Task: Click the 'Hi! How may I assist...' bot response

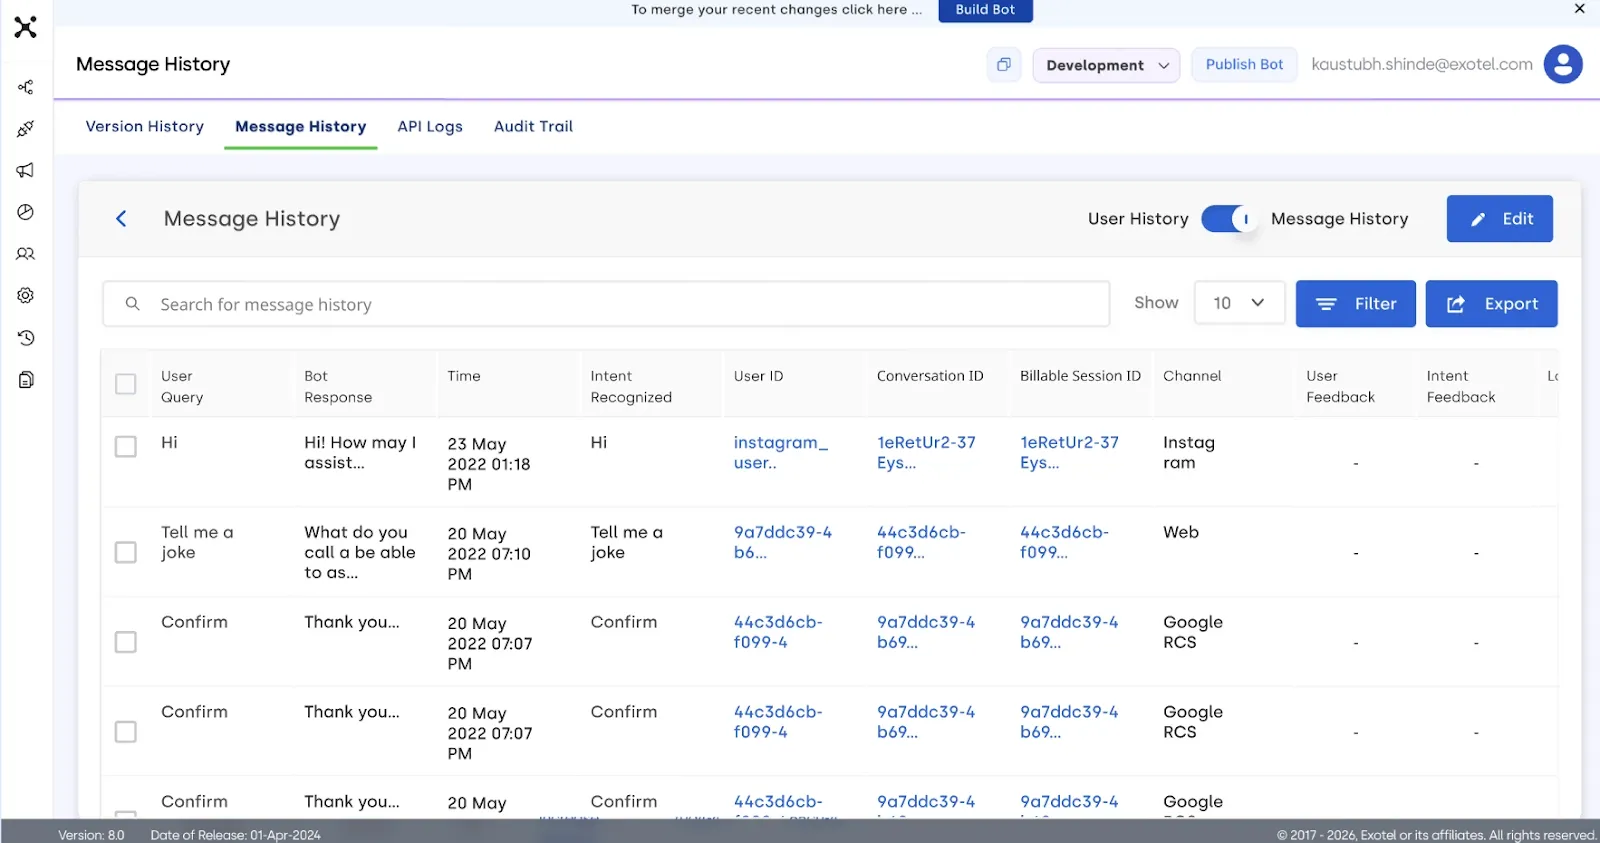Action: tap(360, 453)
